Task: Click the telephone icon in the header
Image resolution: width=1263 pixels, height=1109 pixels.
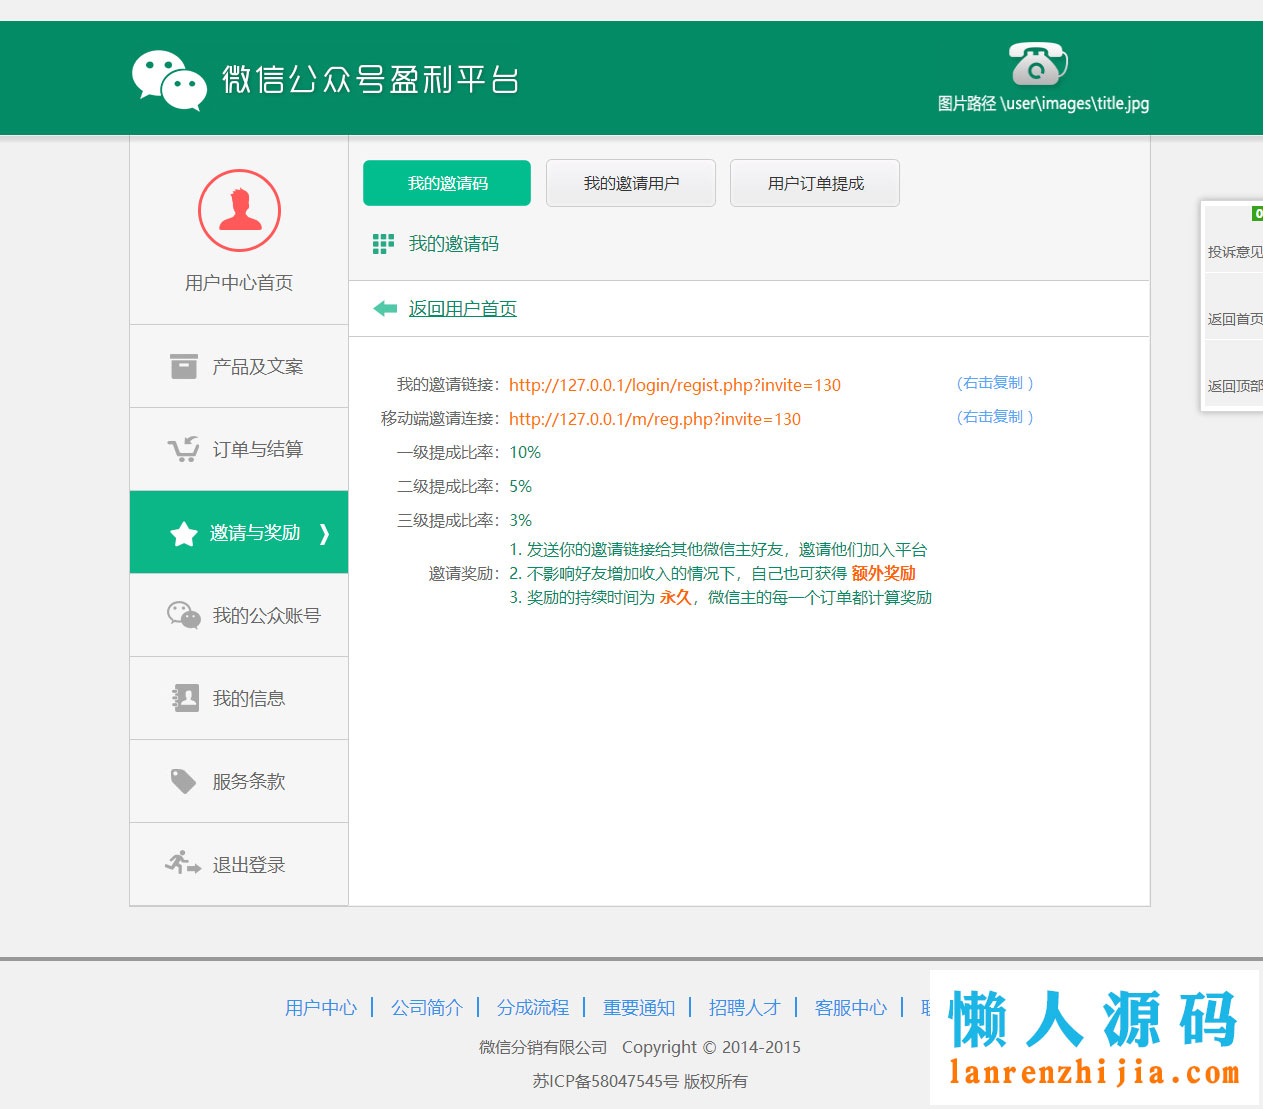Action: 1036,66
